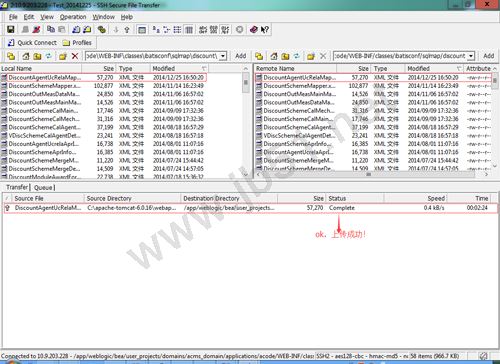Toggle the Details view toolbar icon
The image size is (500, 364).
[x=189, y=30]
